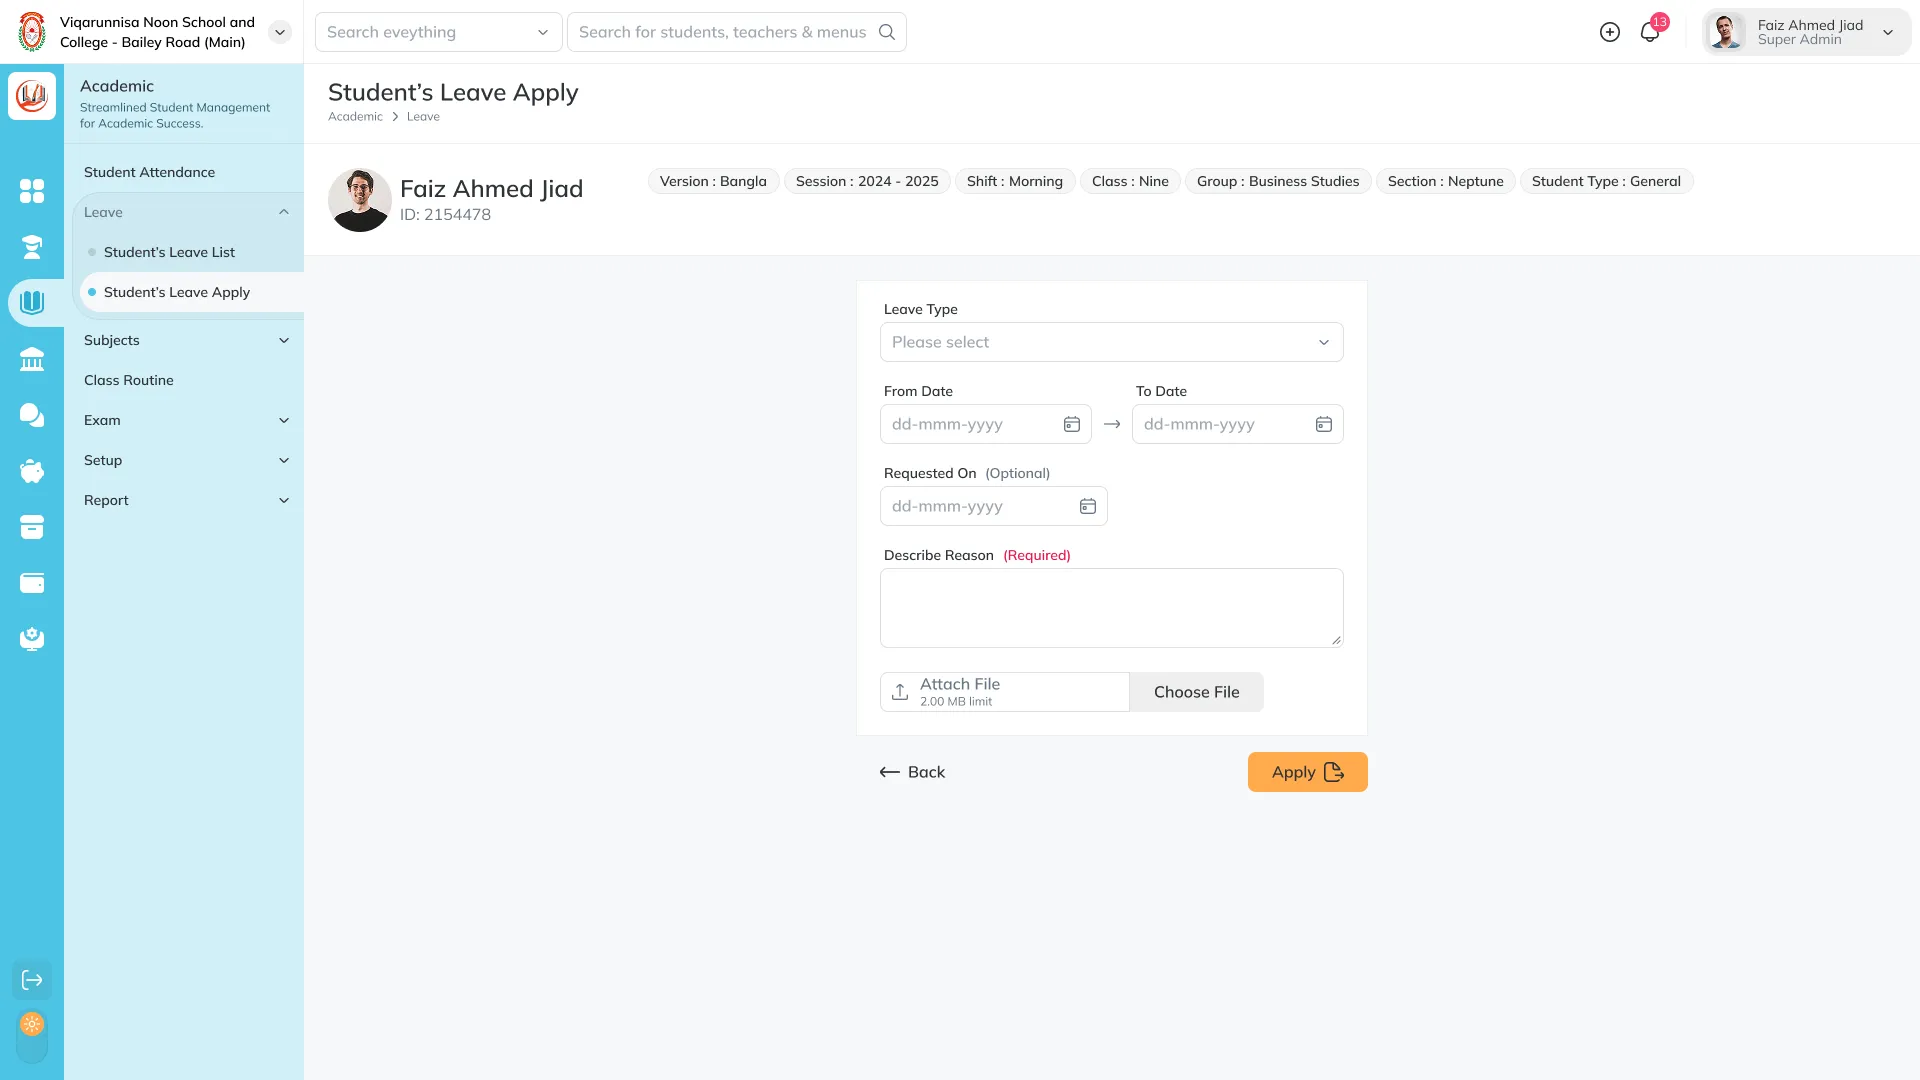Image resolution: width=1920 pixels, height=1080 pixels.
Task: Click the student graduate icon in sidebar
Action: [32, 247]
